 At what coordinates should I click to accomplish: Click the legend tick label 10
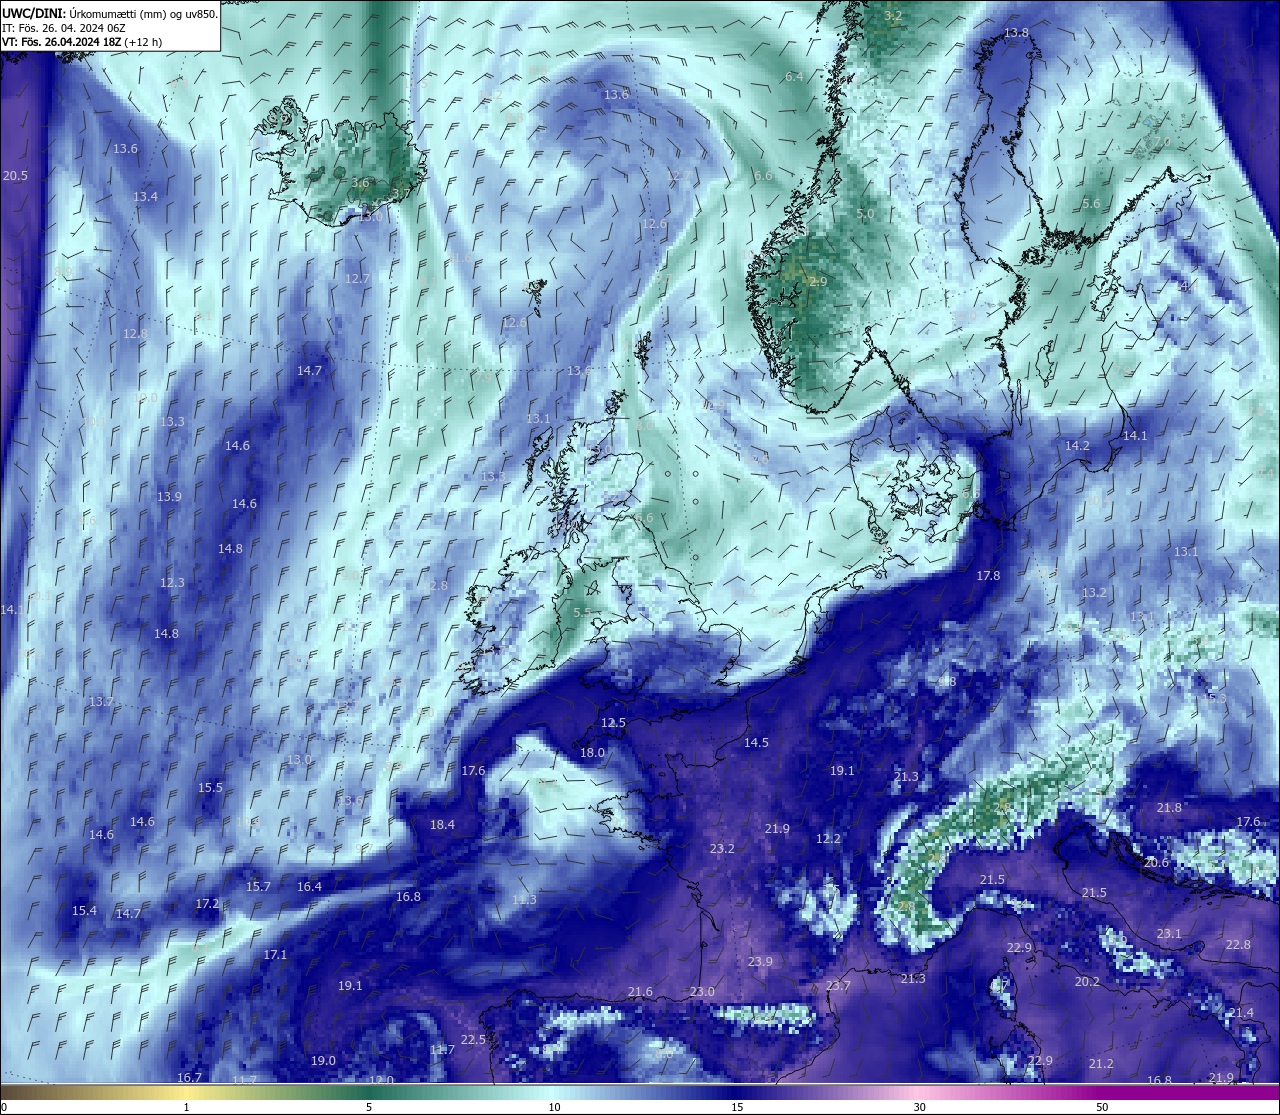click(x=554, y=1107)
